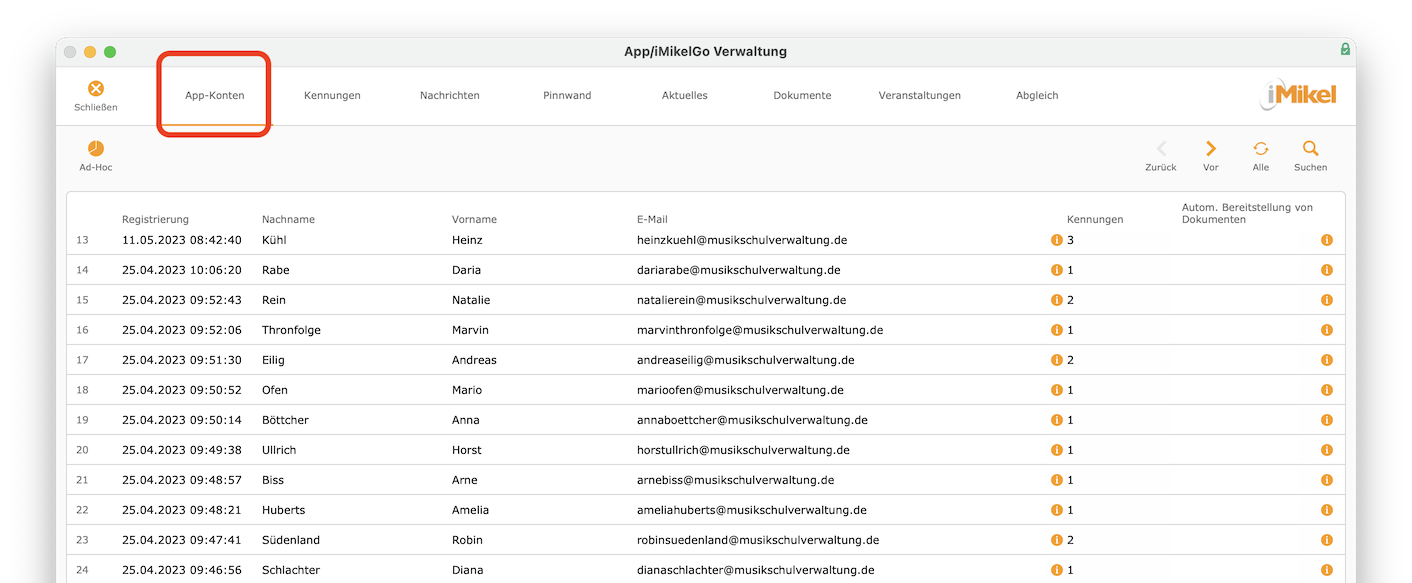
Task: Click the iMikel logo
Action: [x=1298, y=95]
